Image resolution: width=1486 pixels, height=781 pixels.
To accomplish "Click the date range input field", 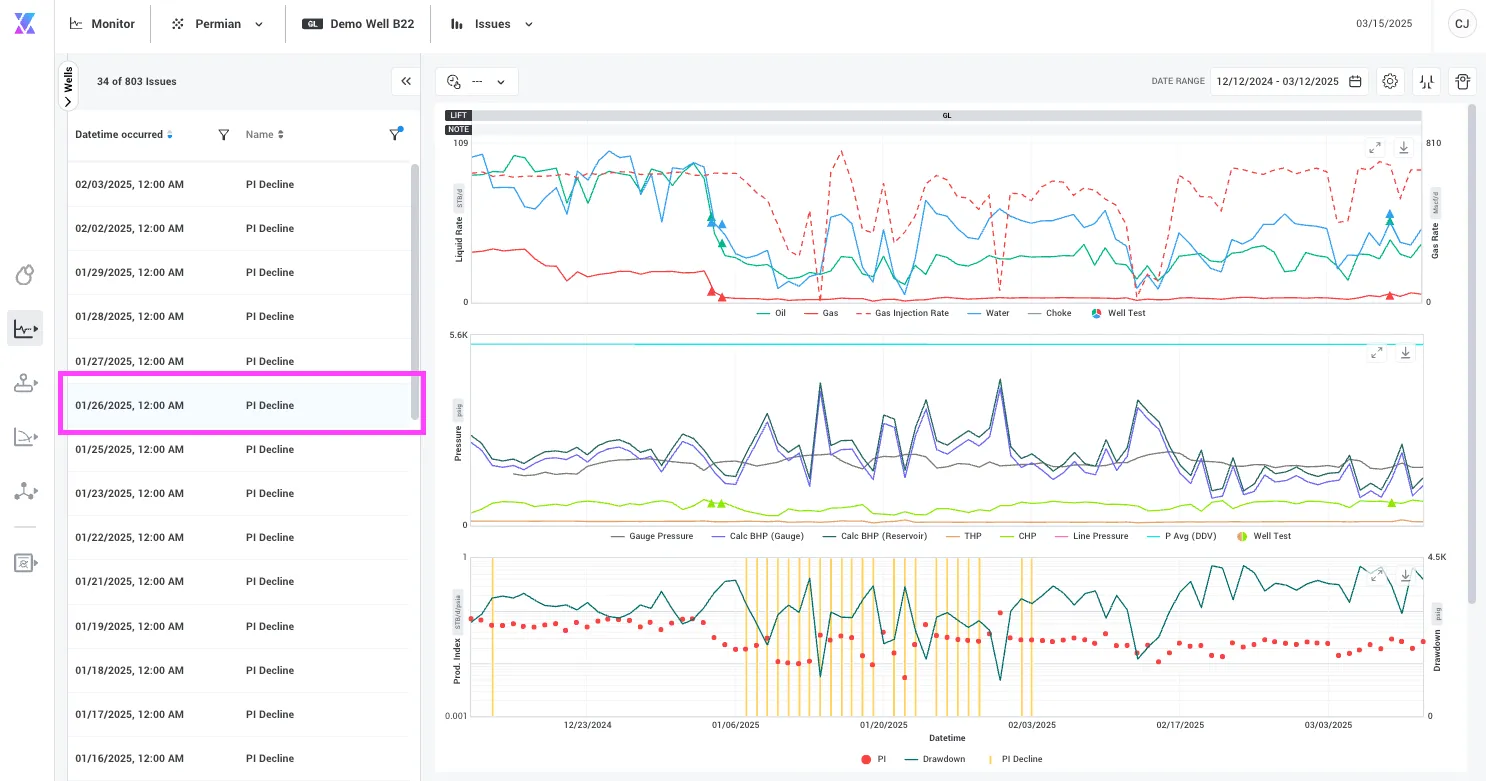I will click(1289, 82).
